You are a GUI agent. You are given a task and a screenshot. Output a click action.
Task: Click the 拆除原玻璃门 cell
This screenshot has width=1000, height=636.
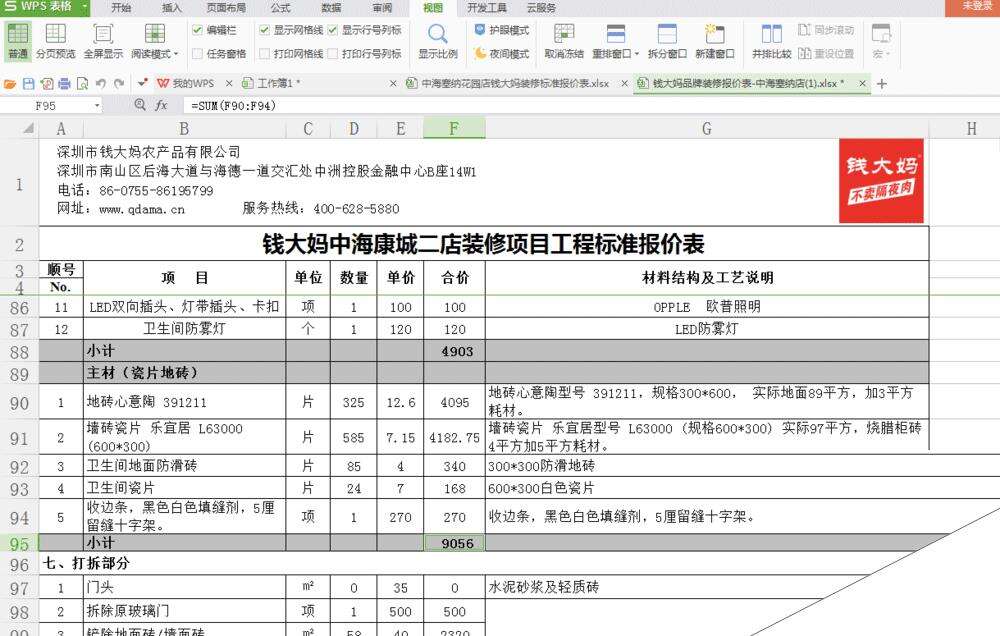pos(184,611)
